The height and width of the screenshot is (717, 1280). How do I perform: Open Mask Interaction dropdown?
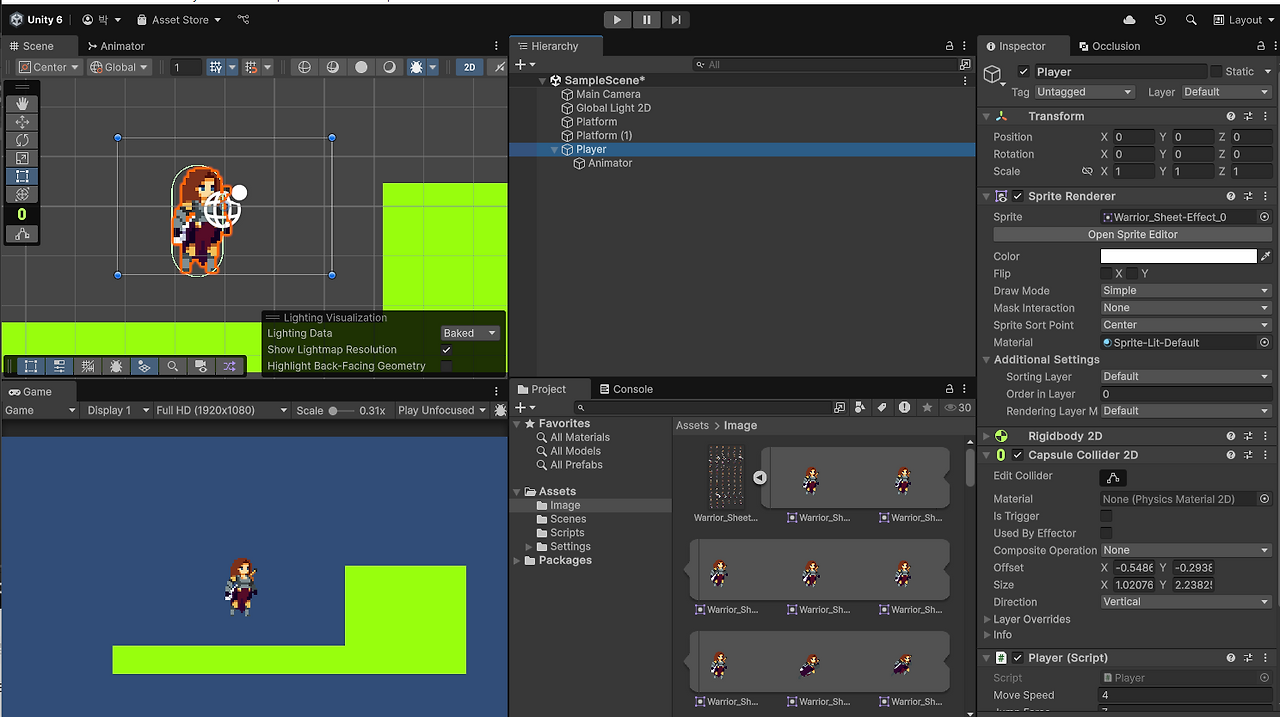click(x=1186, y=308)
